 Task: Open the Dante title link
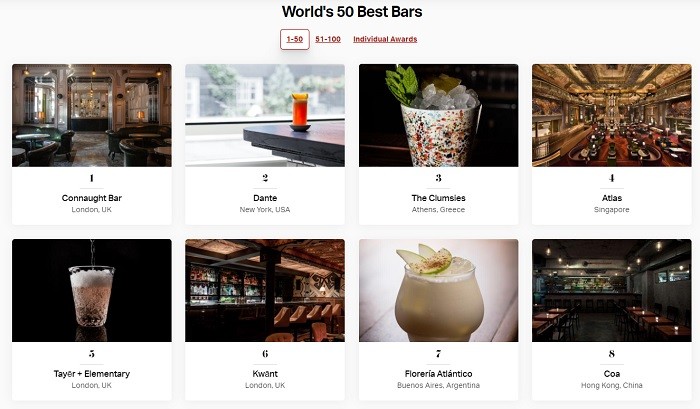pyautogui.click(x=265, y=198)
